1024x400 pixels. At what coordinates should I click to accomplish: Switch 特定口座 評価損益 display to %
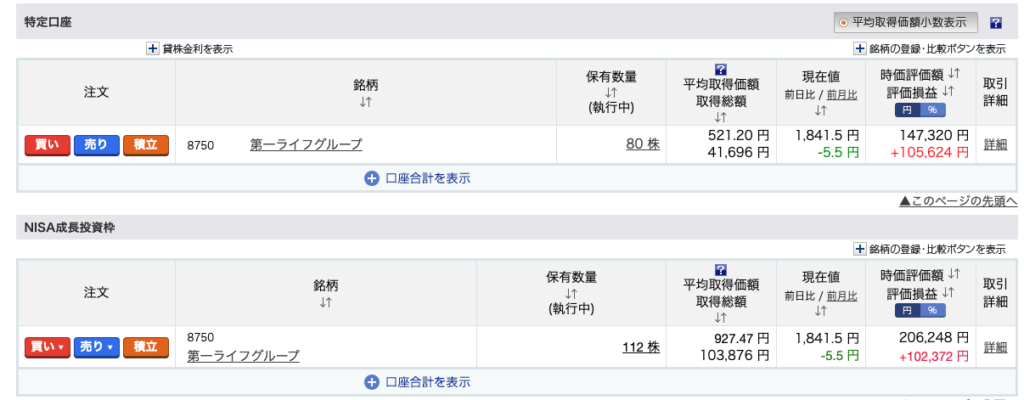click(x=932, y=110)
